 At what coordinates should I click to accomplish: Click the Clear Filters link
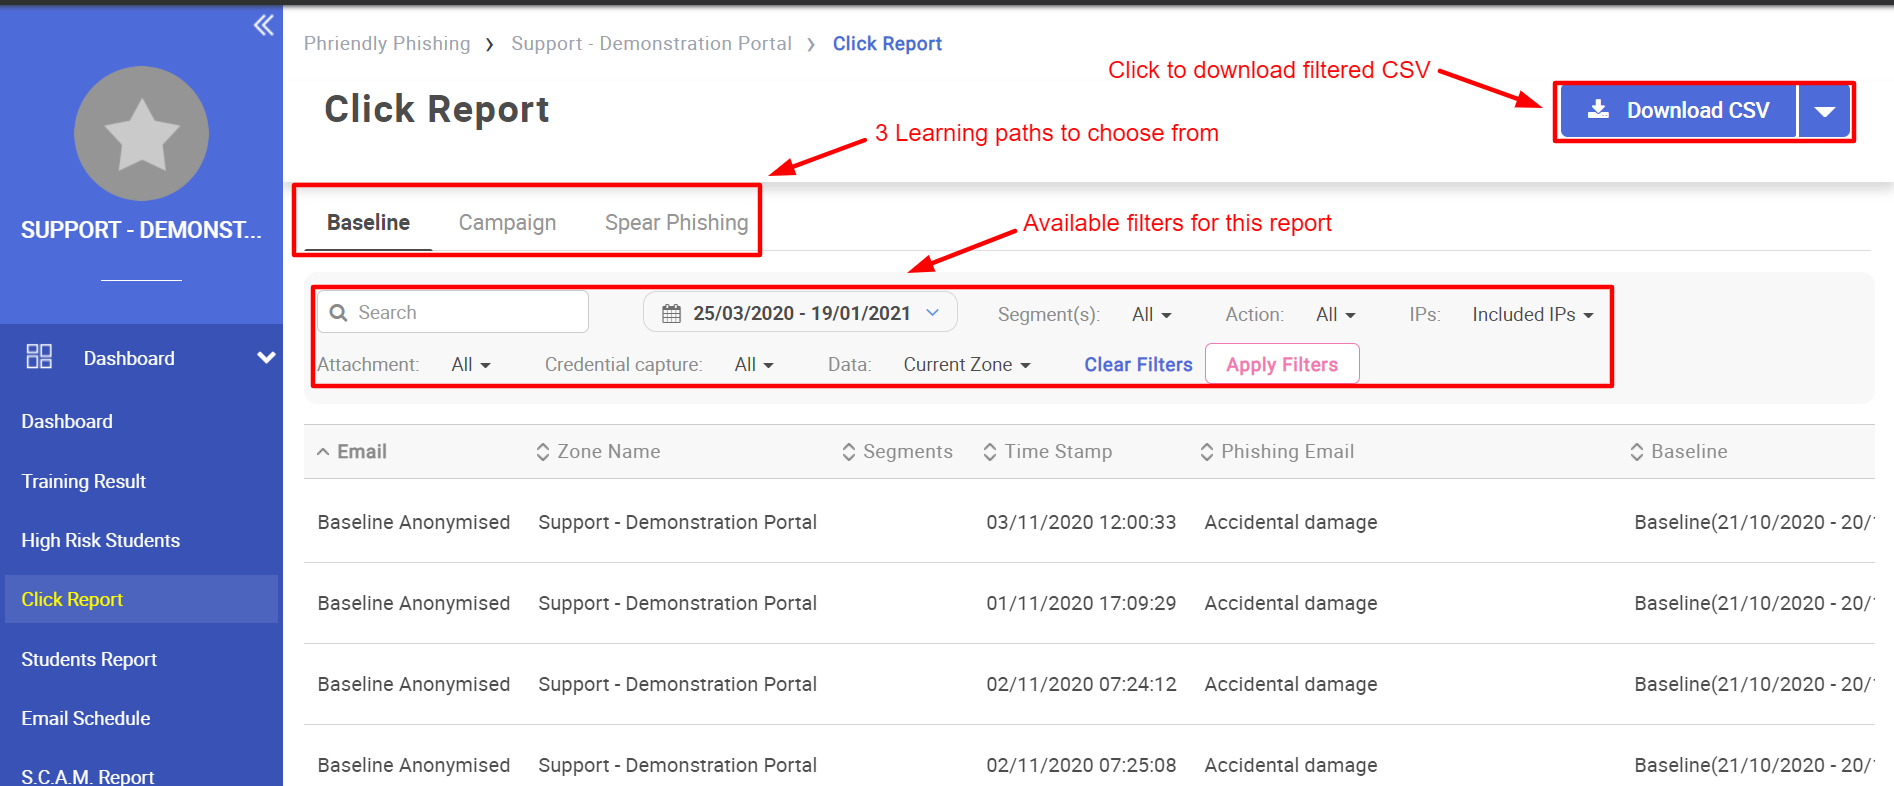tap(1138, 365)
